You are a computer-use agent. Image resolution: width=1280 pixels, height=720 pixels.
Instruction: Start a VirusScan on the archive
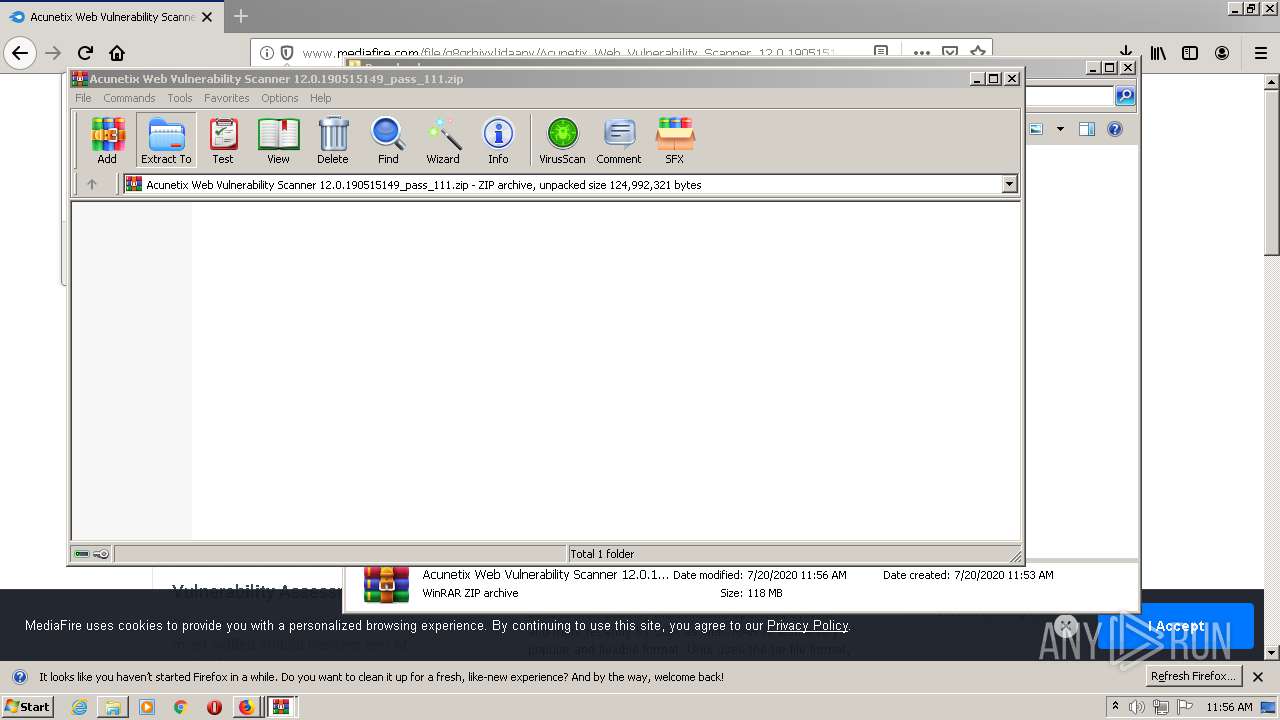point(562,140)
